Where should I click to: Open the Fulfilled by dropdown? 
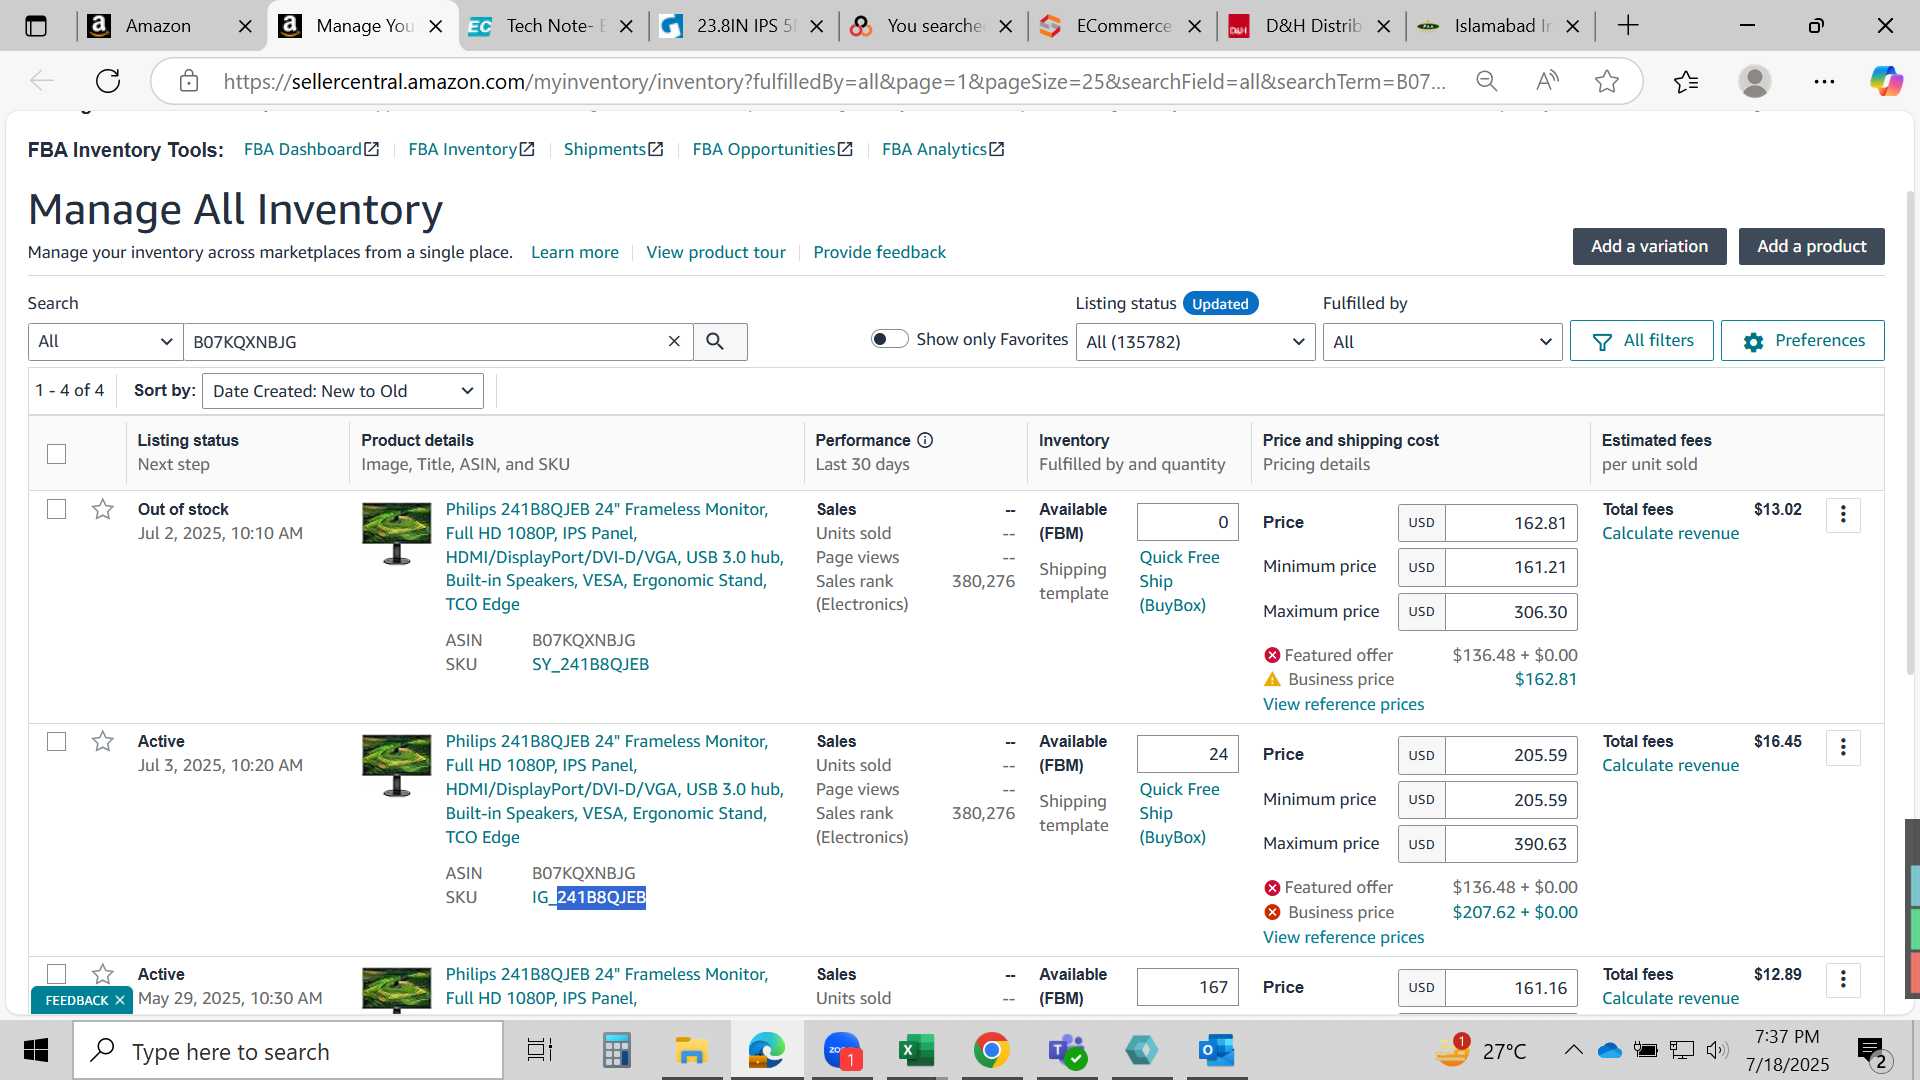point(1442,342)
